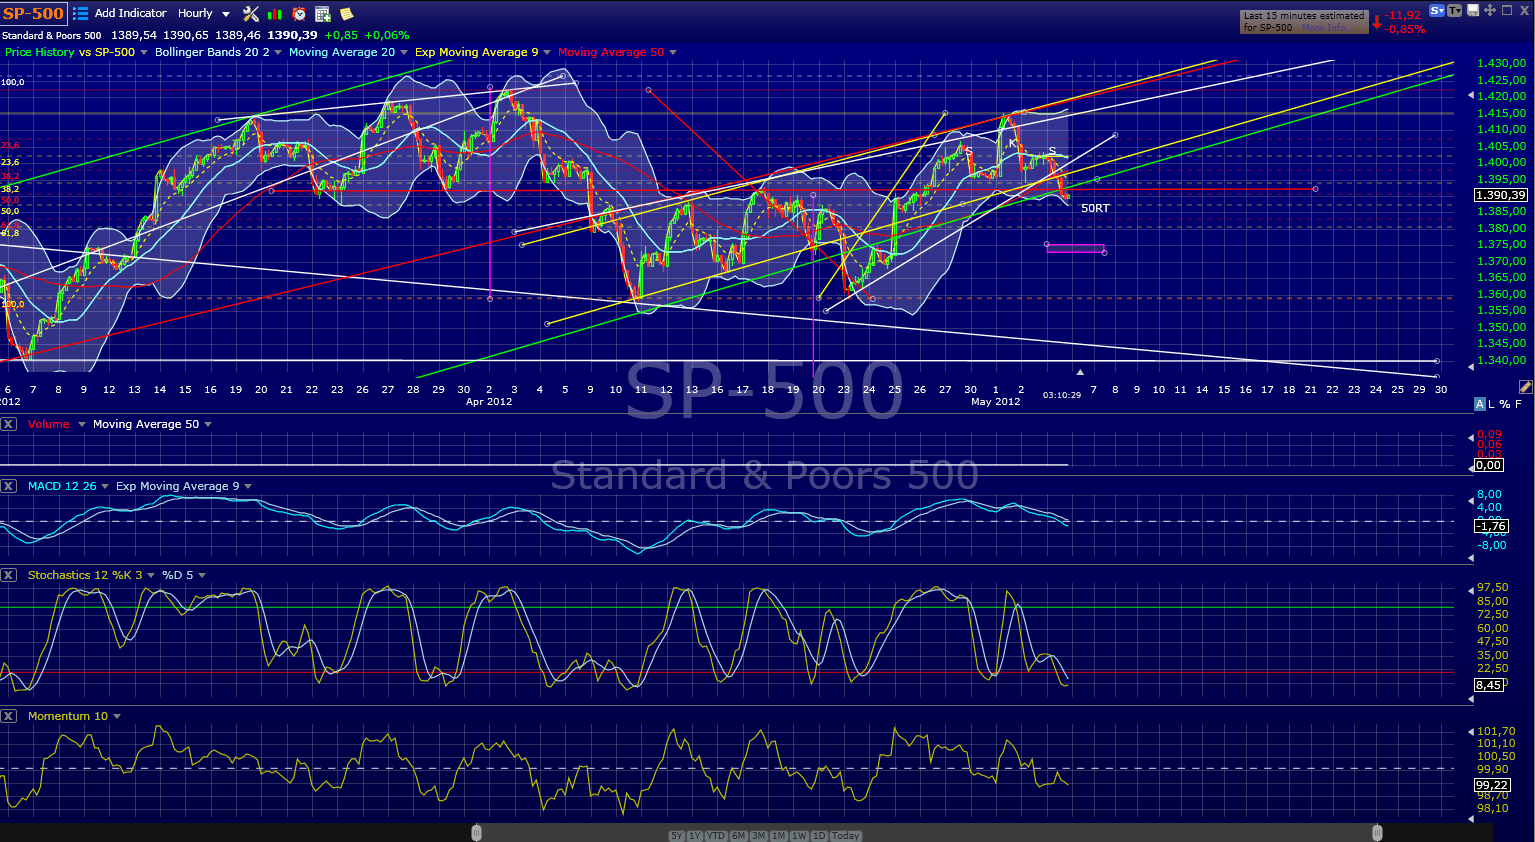
Task: Click the calendar add icon in the toolbar
Action: point(323,14)
